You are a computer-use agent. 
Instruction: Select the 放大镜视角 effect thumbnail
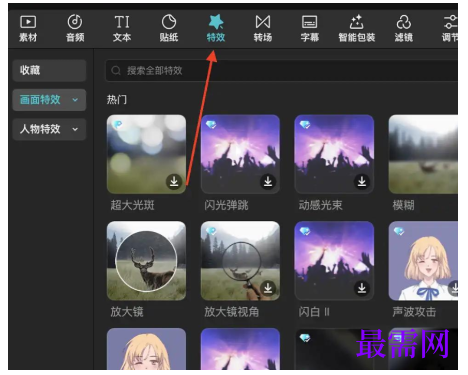(x=240, y=261)
